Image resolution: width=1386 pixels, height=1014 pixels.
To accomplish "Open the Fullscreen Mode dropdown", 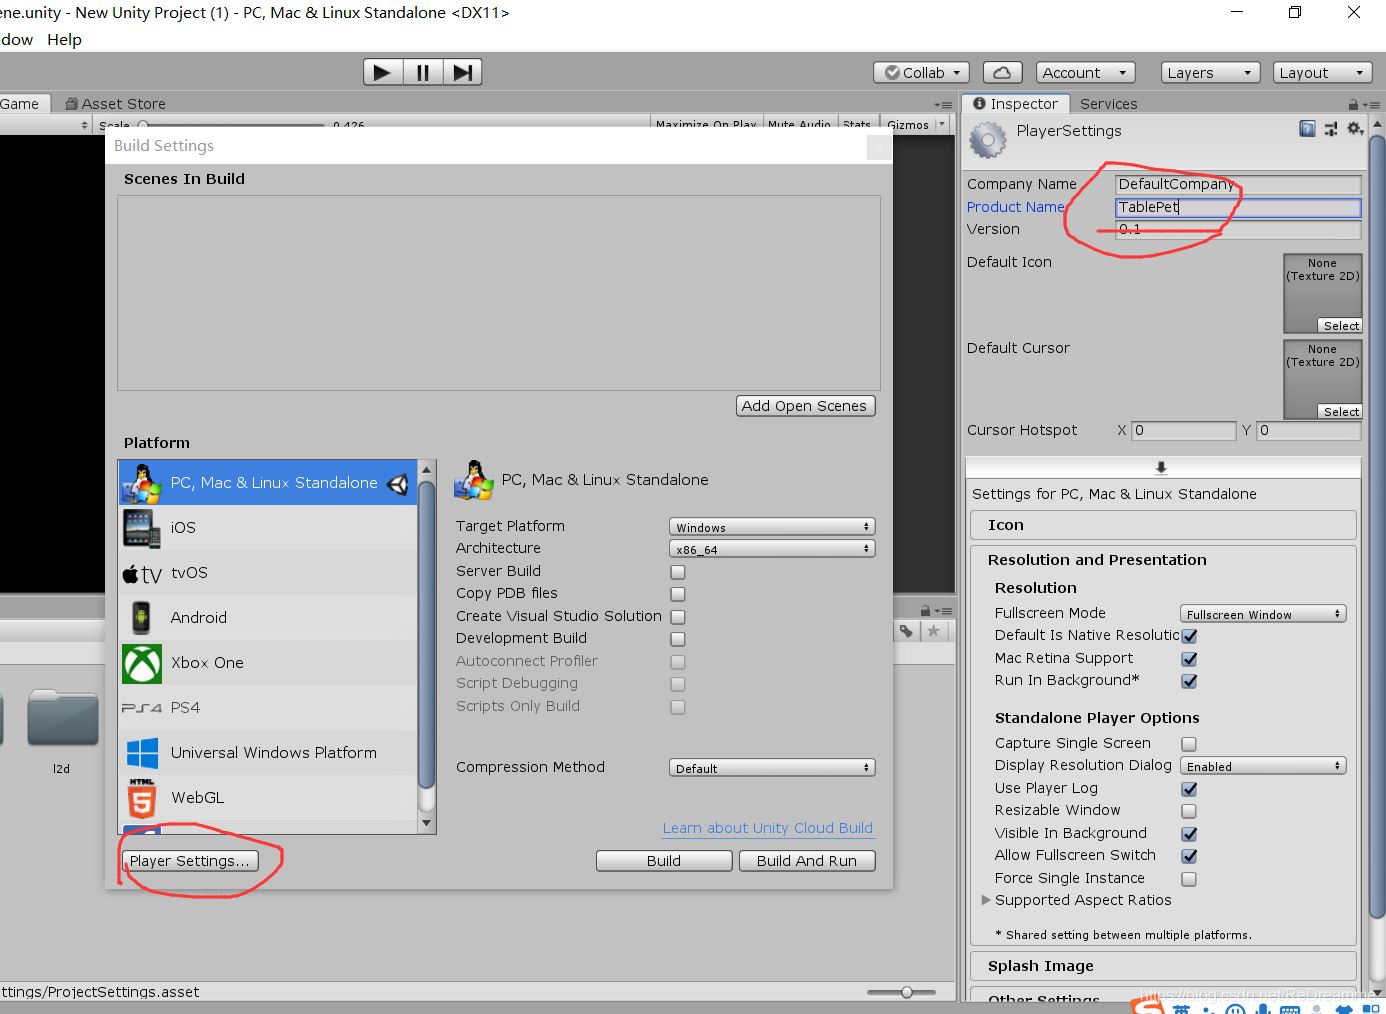I will tap(1263, 614).
